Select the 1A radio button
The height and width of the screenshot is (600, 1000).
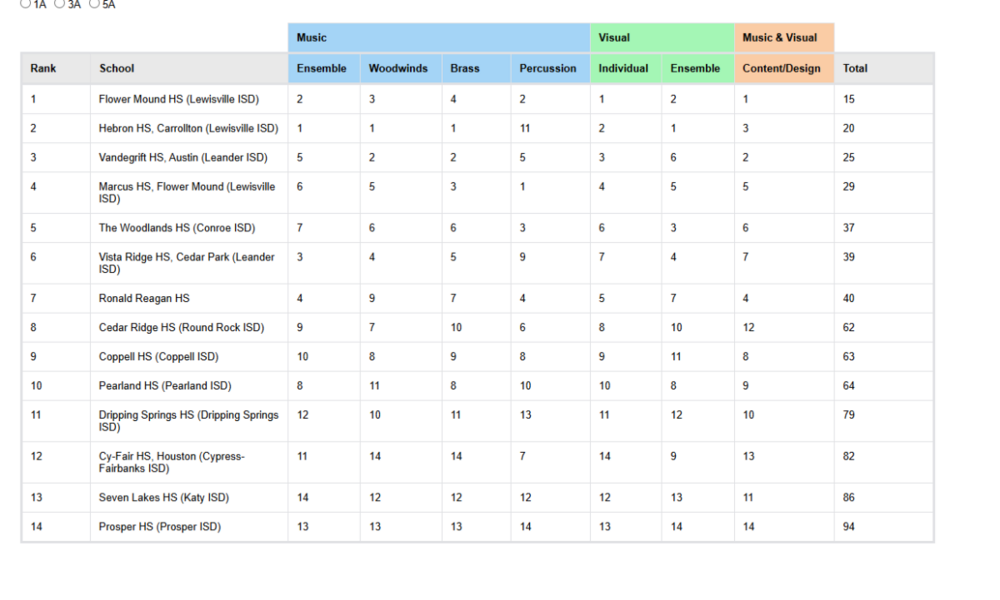pos(25,4)
